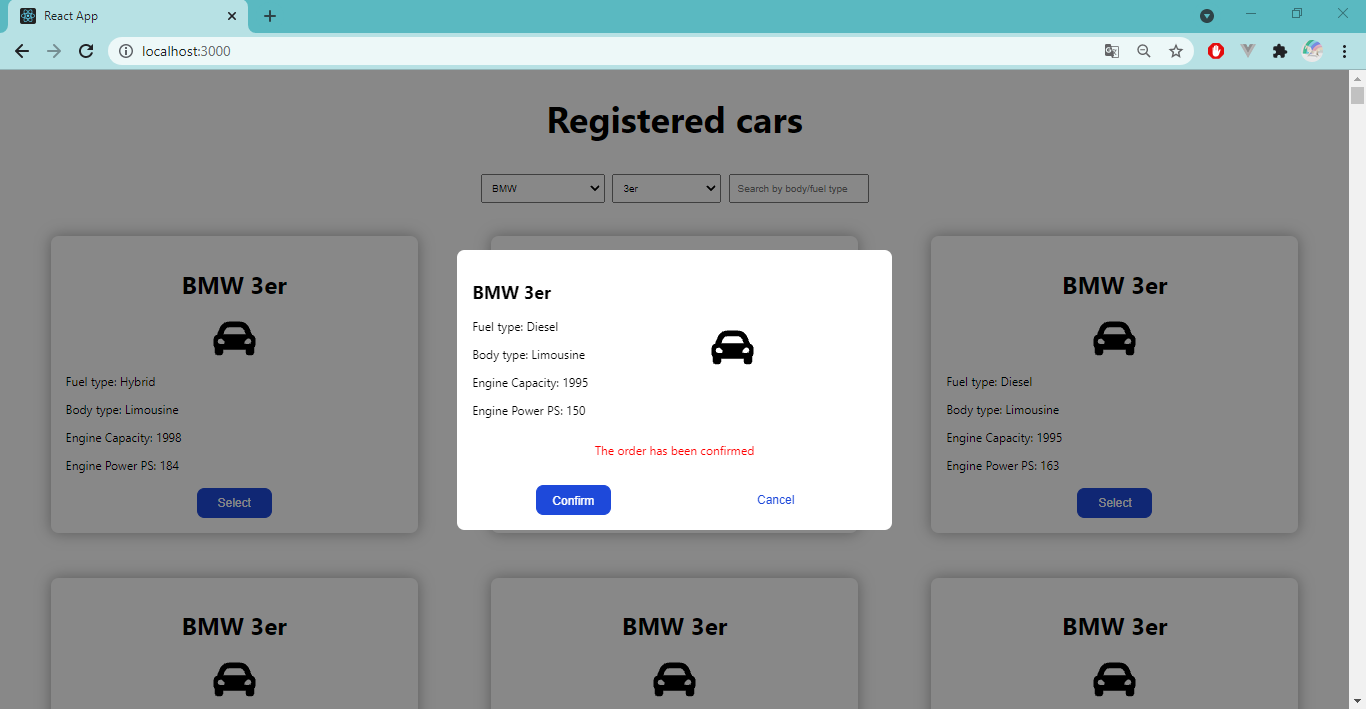Click the car icon on the Hybrid BMW card
Viewport: 1366px width, 709px height.
tap(234, 338)
